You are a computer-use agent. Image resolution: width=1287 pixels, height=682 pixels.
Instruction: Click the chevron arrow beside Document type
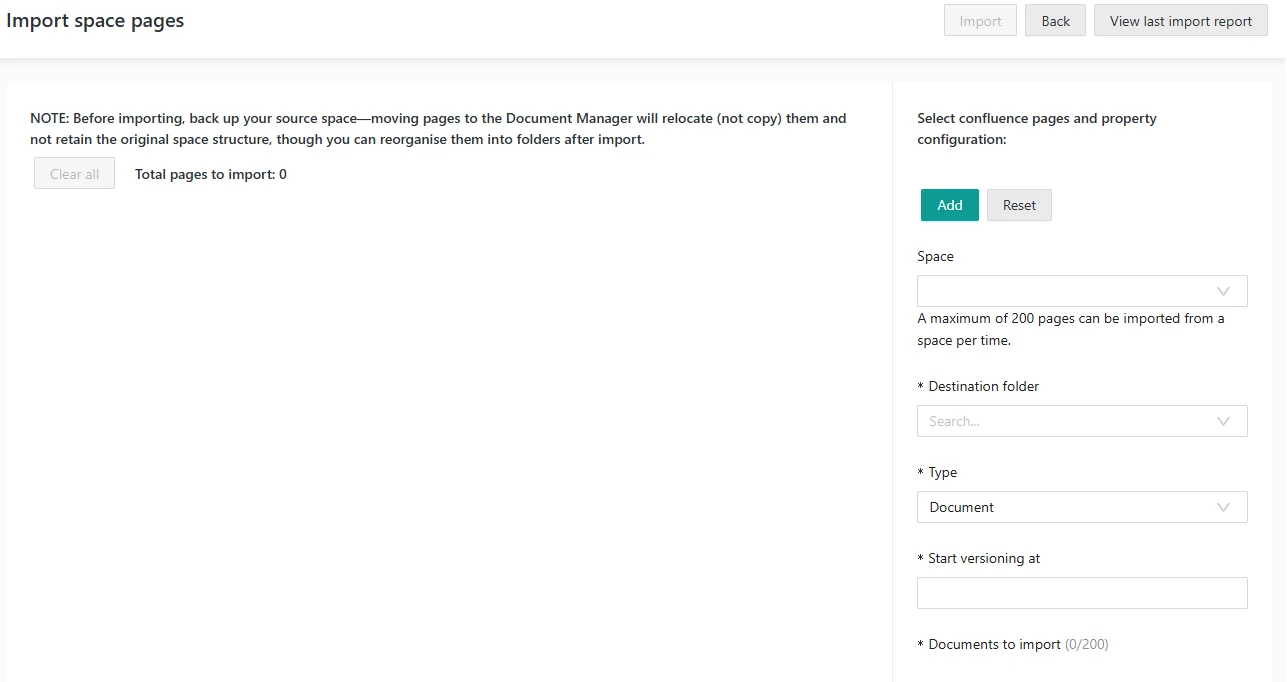[x=1223, y=507]
